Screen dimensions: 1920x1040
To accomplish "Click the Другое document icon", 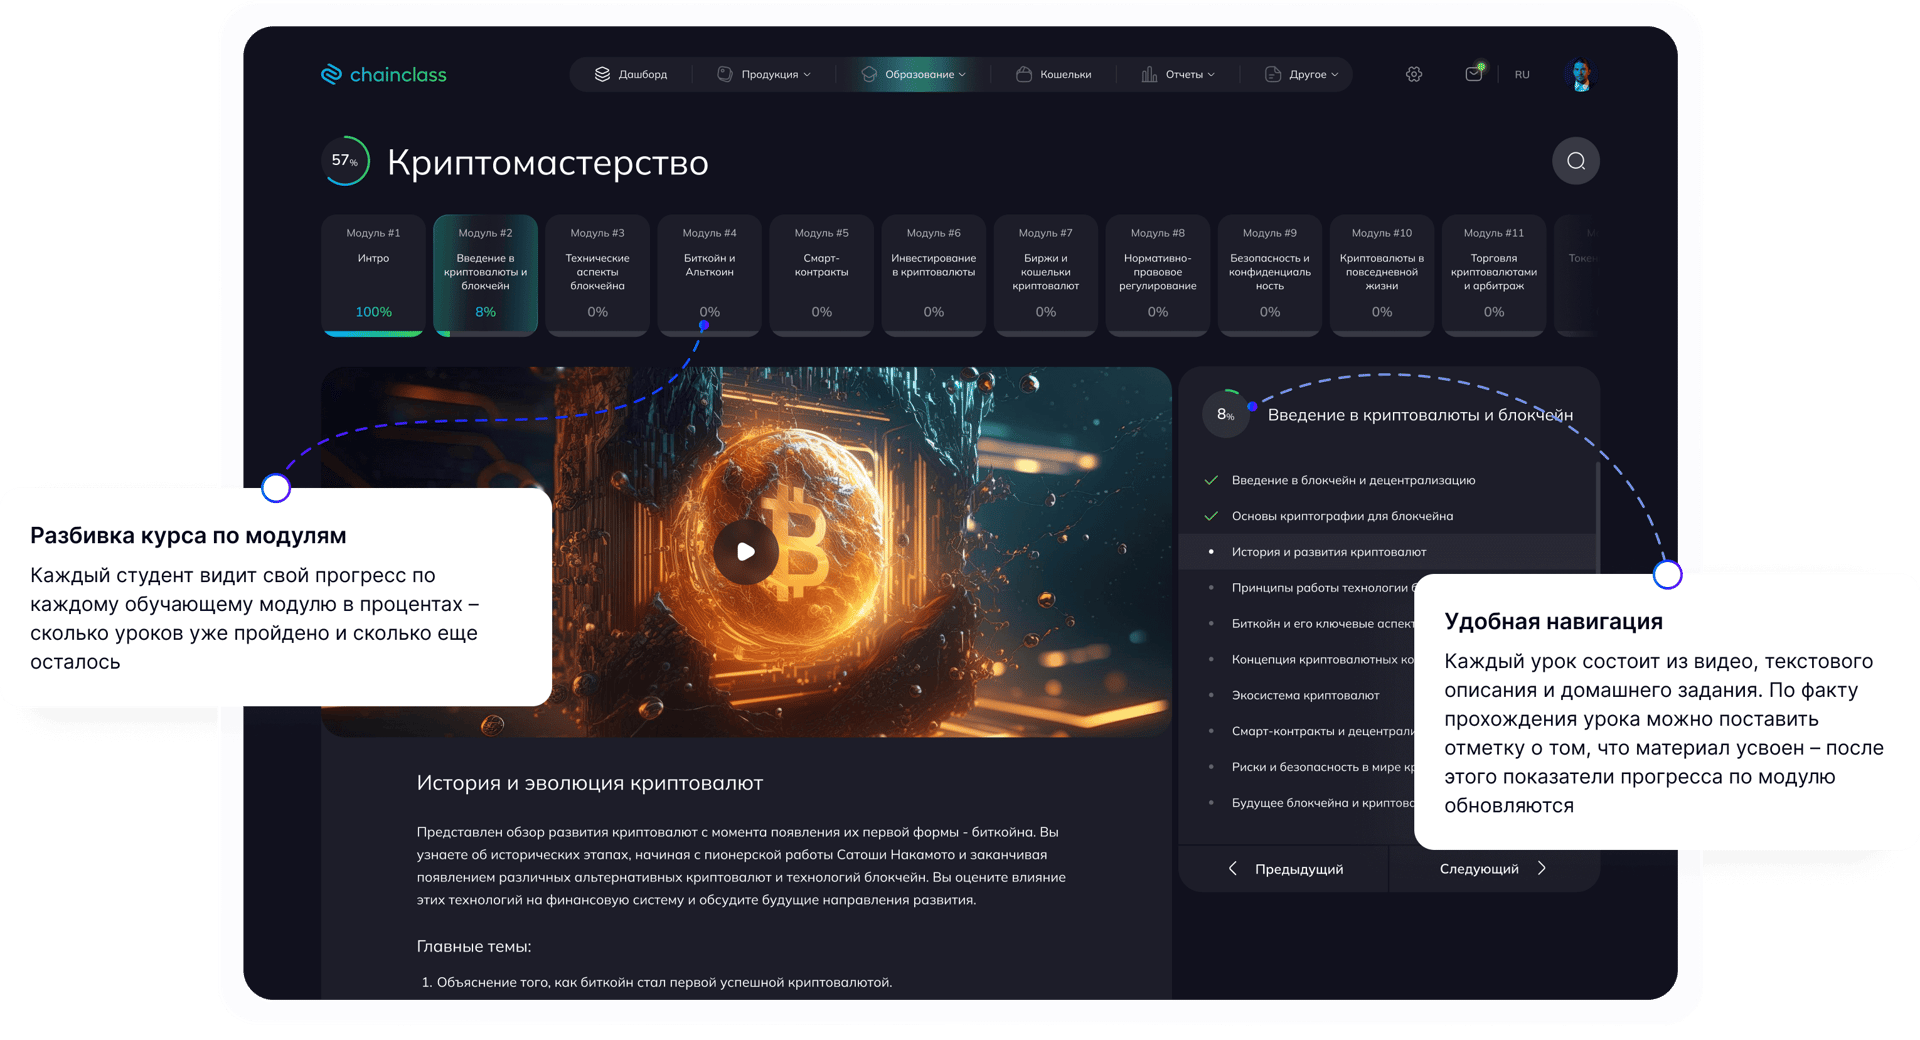I will coord(1272,74).
